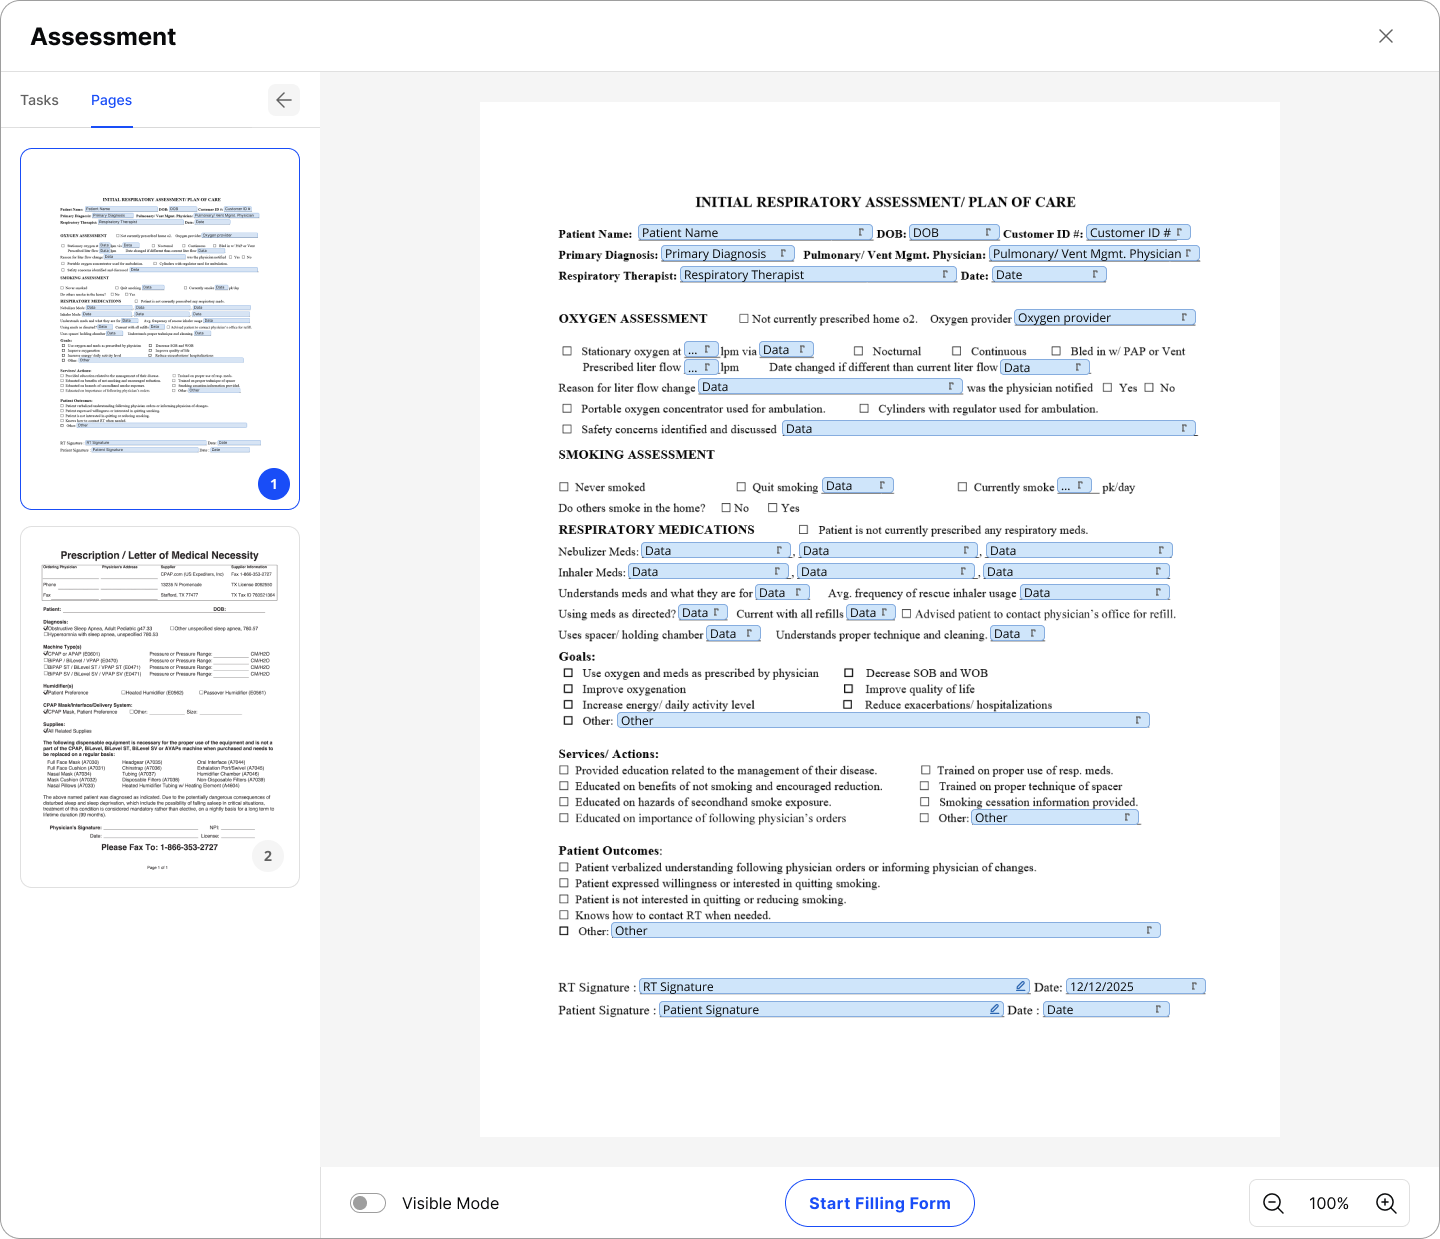The width and height of the screenshot is (1440, 1239).
Task: Click the Patient Name input field
Action: tap(755, 233)
